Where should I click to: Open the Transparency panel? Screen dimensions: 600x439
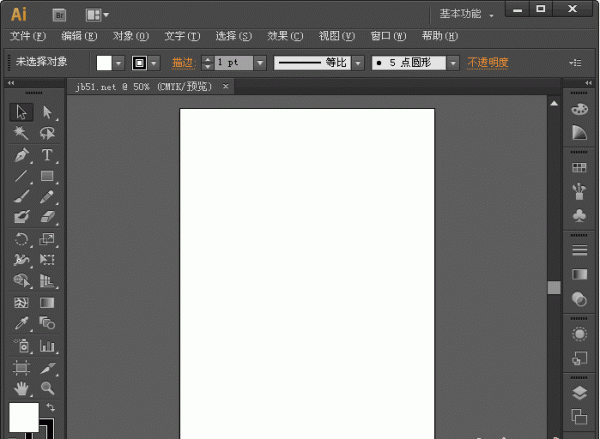pos(579,299)
